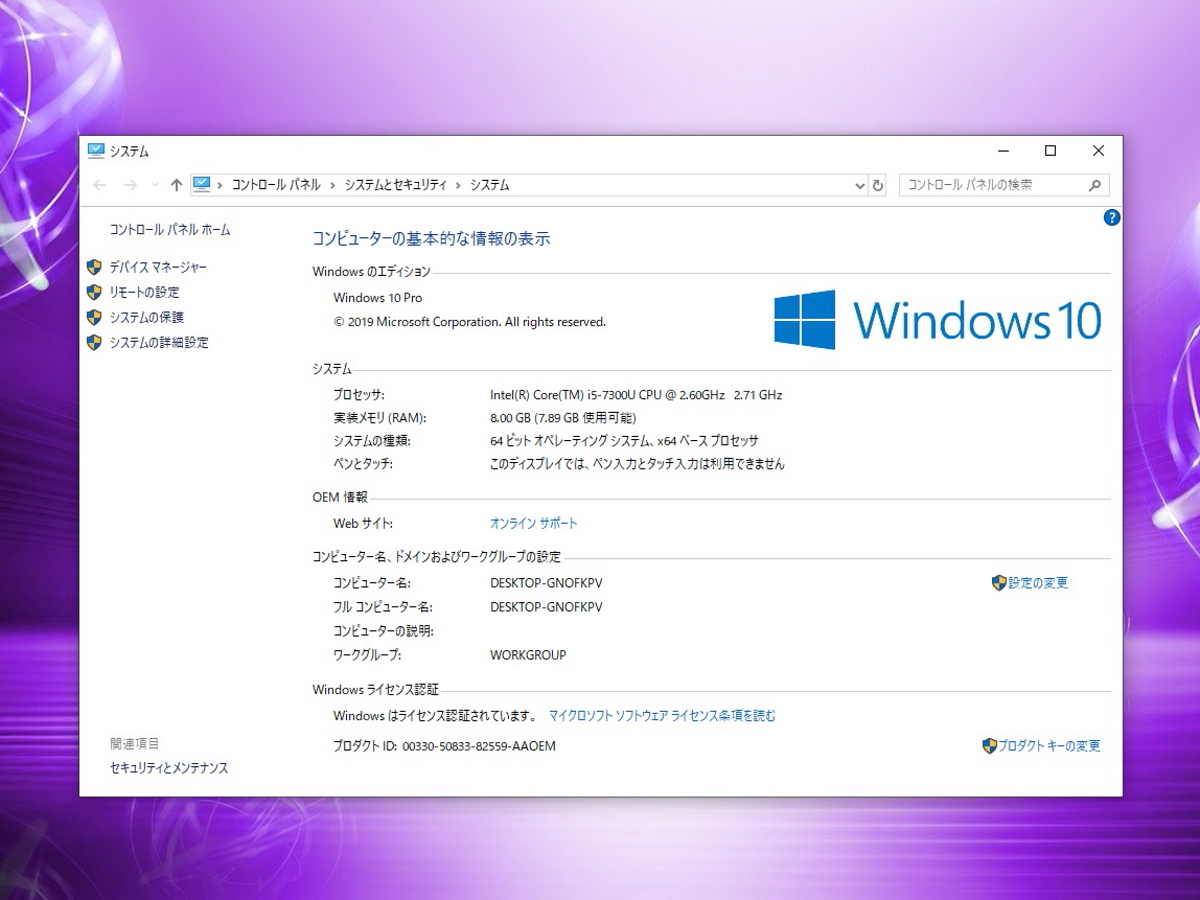
Task: Open オンライン サポート link
Action: [534, 523]
